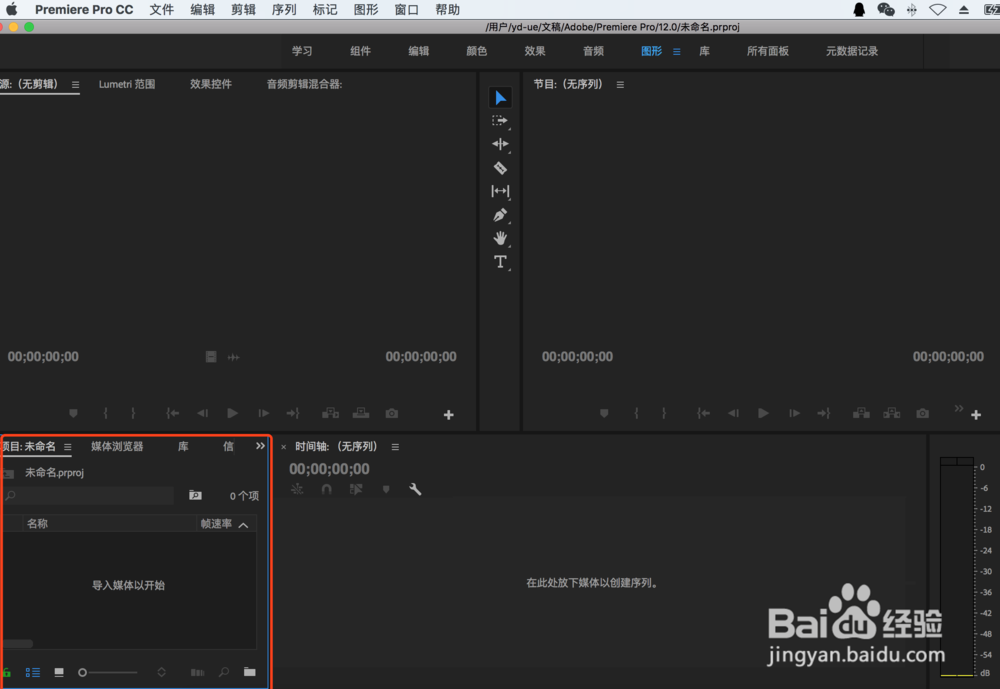Go to In point in Source monitor
The width and height of the screenshot is (1000, 689).
(172, 413)
